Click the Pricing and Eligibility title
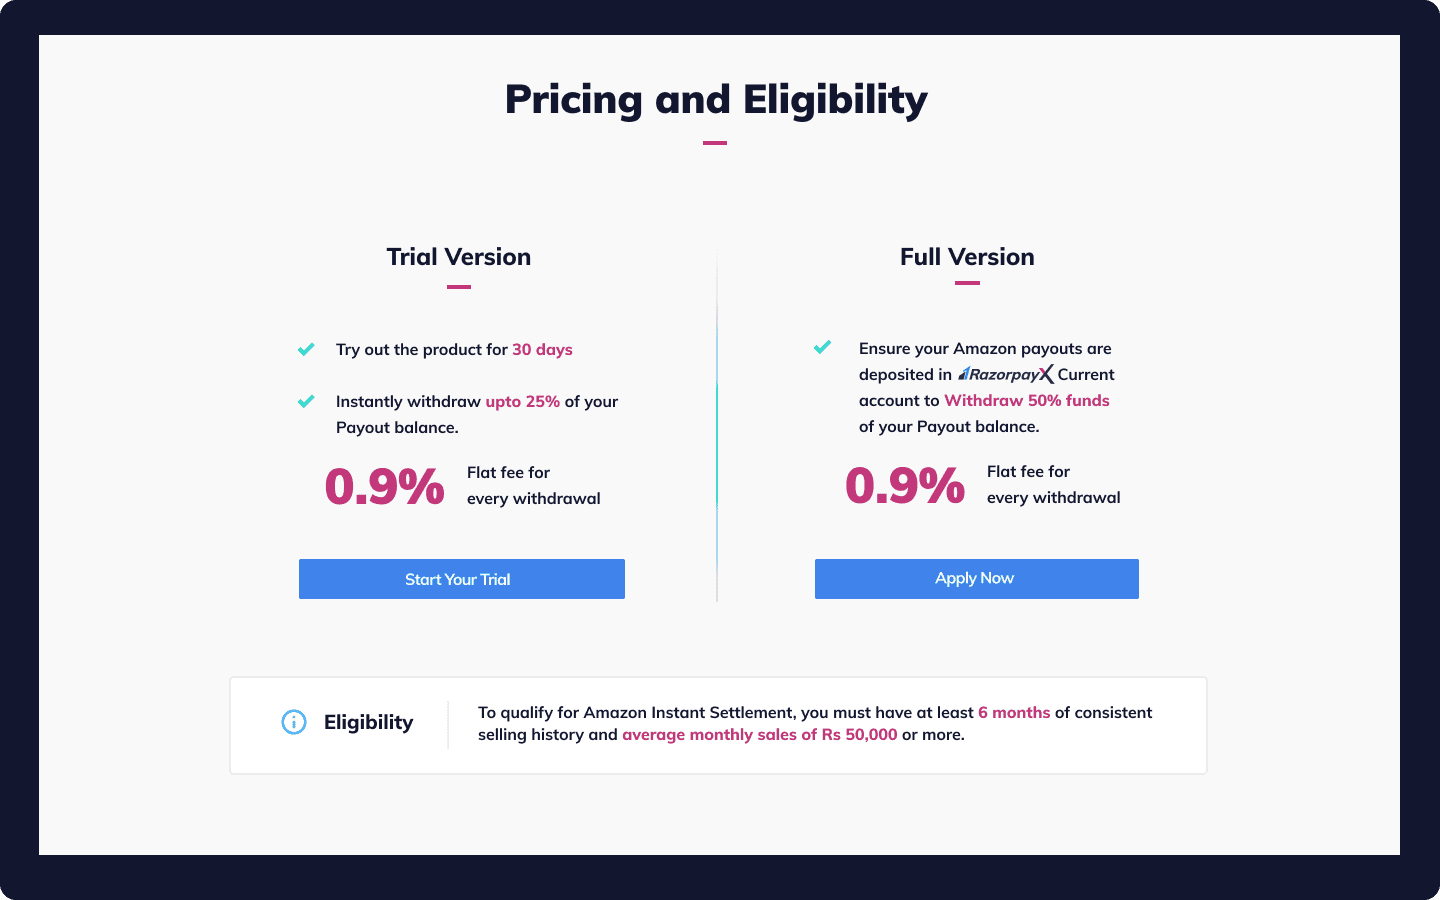Image resolution: width=1440 pixels, height=900 pixels. point(716,100)
